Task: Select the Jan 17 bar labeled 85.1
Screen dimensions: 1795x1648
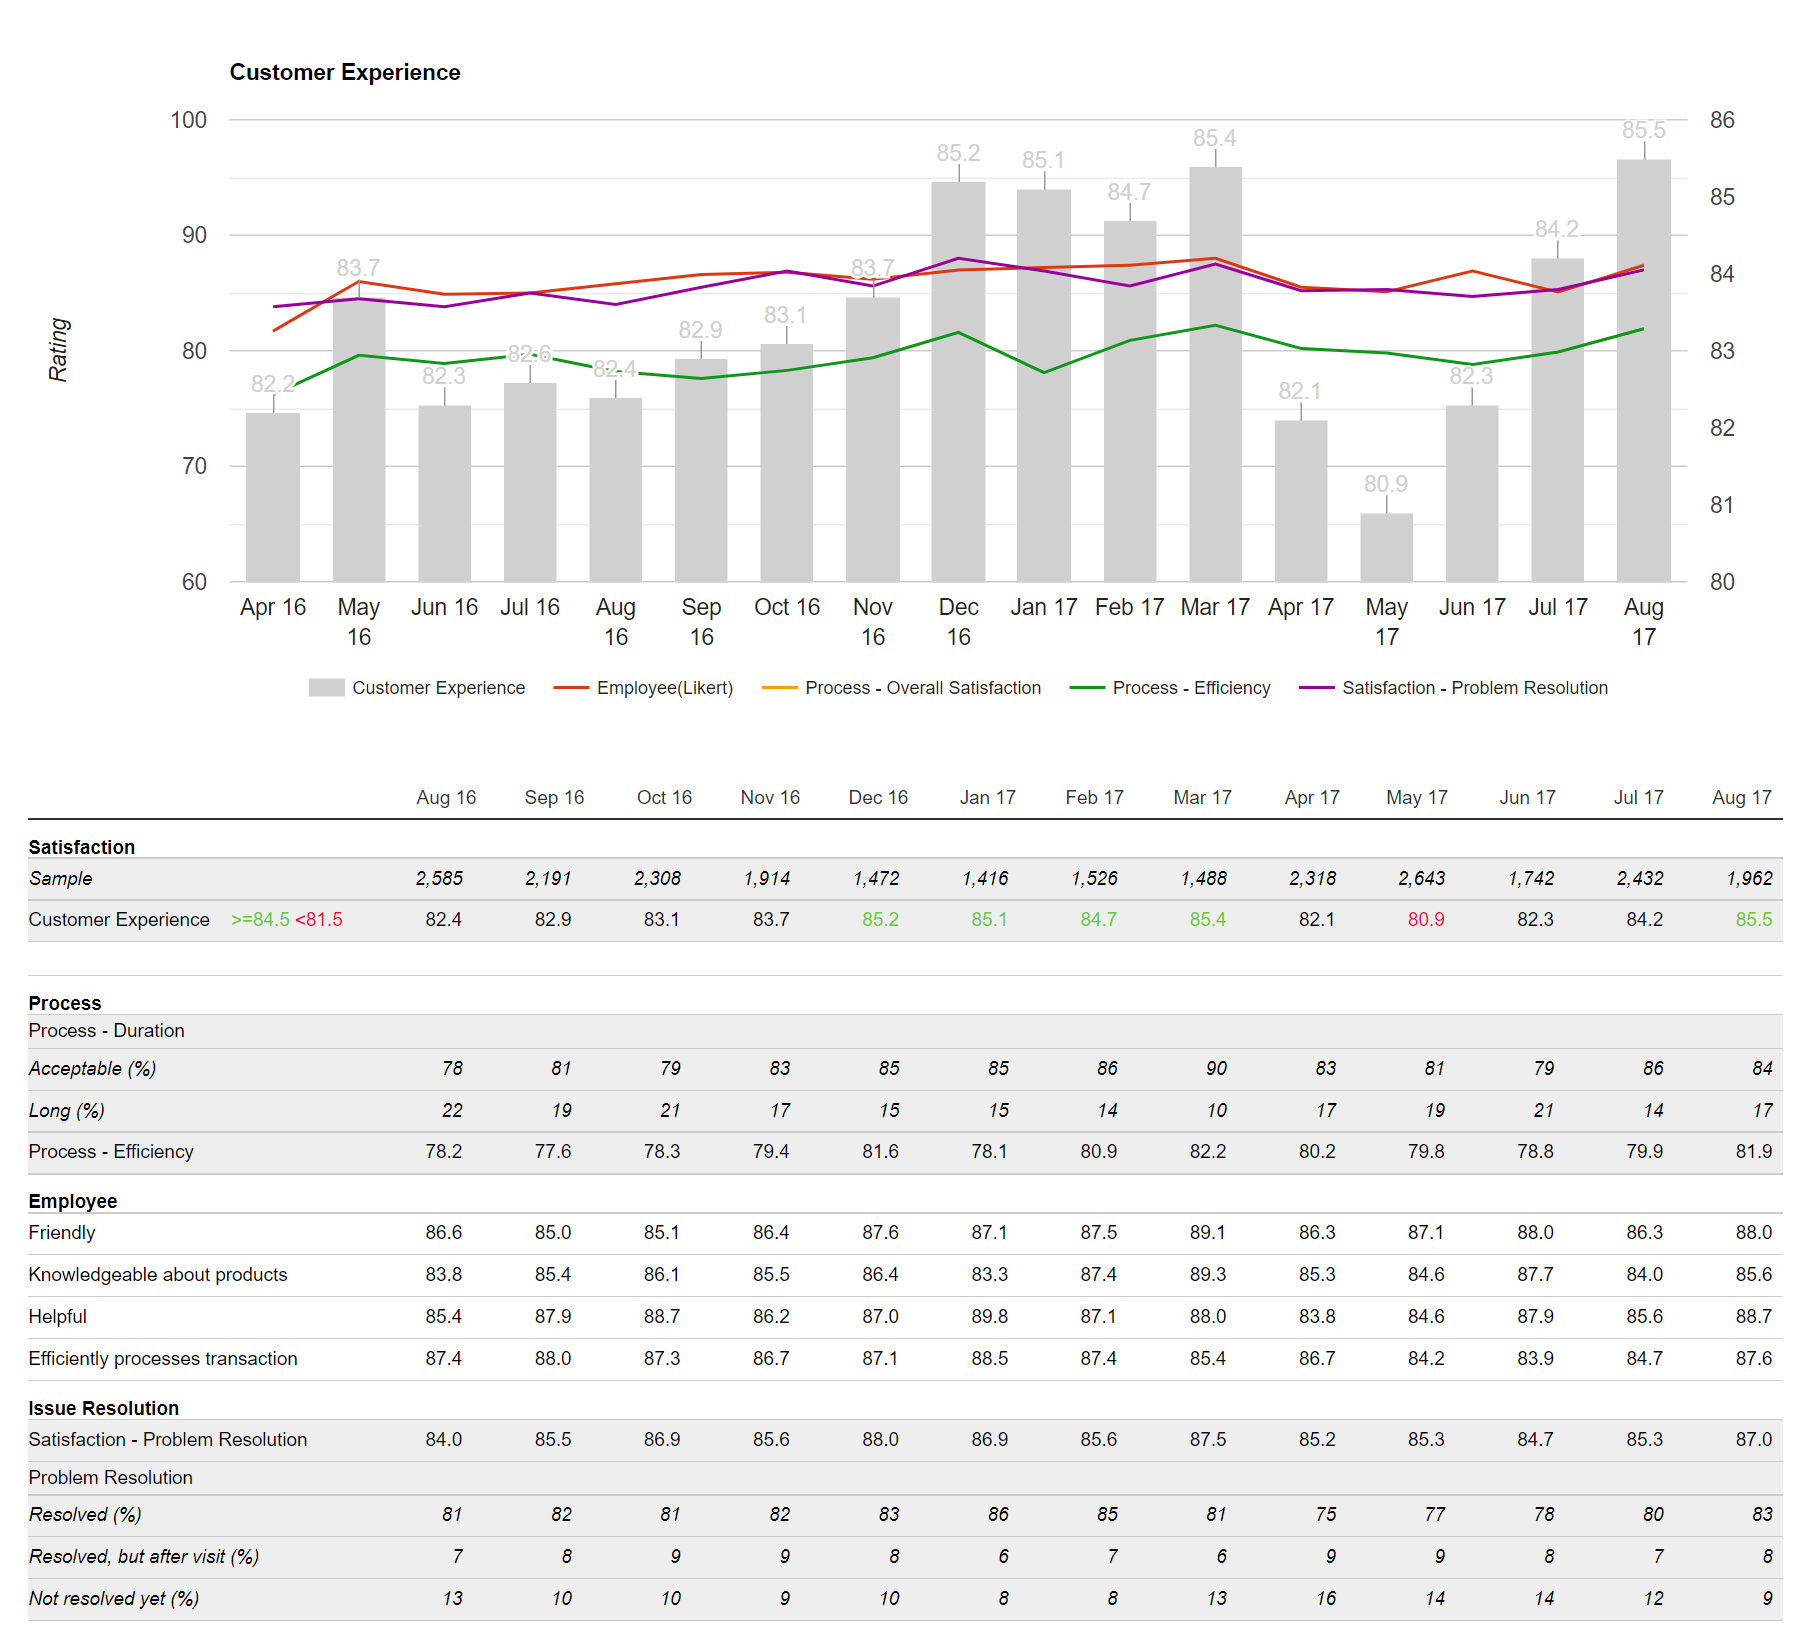Action: point(1044,385)
